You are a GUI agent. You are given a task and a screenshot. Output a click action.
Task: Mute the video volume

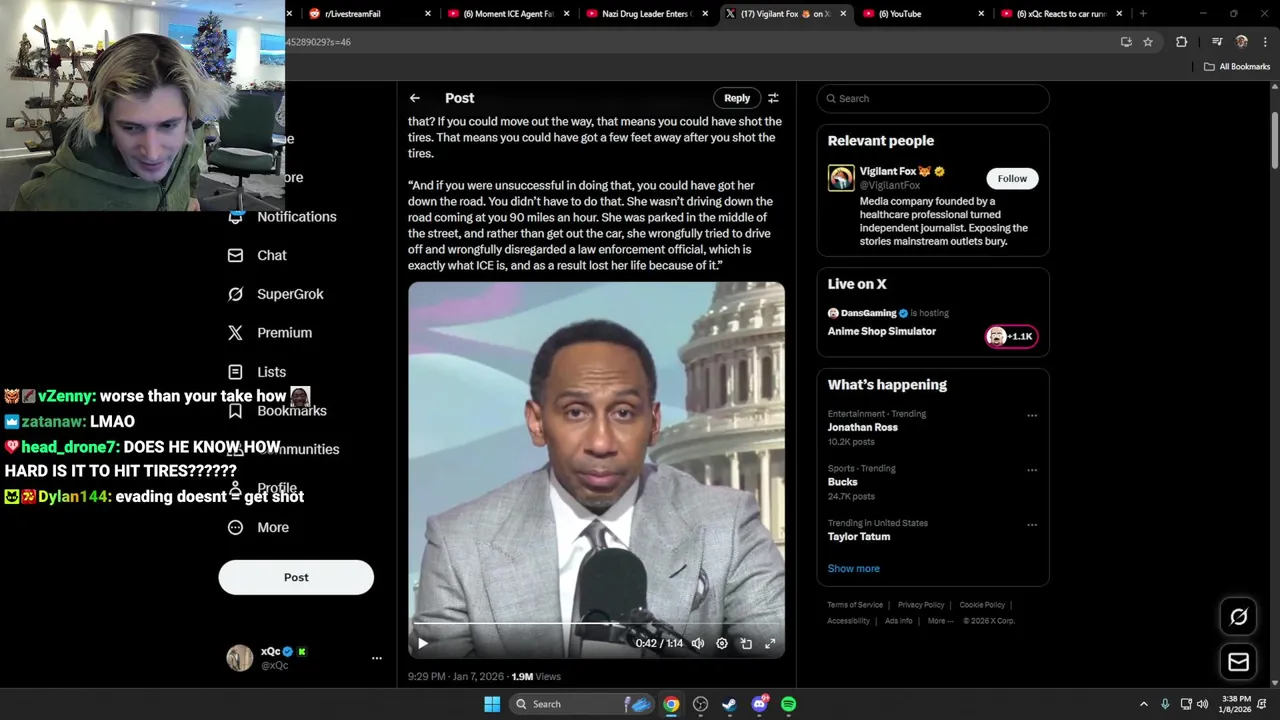point(698,644)
